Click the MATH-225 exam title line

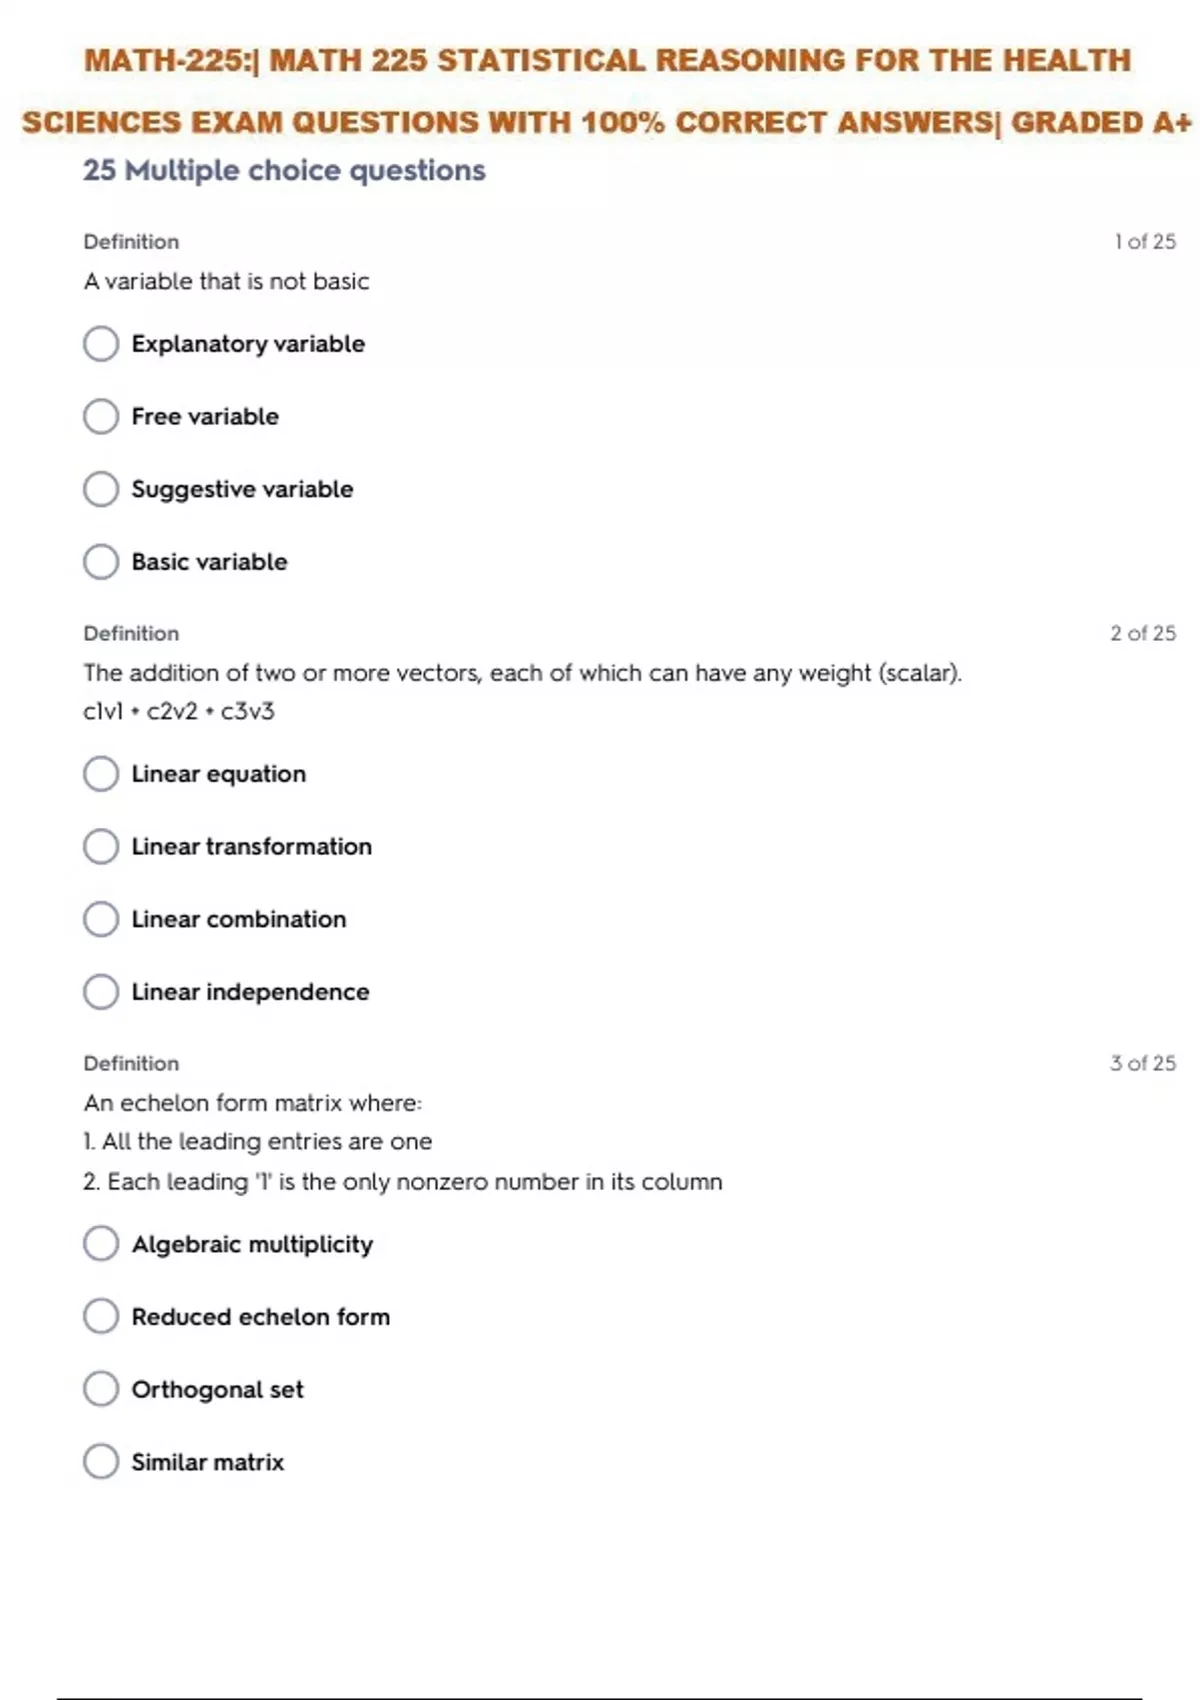pos(607,60)
